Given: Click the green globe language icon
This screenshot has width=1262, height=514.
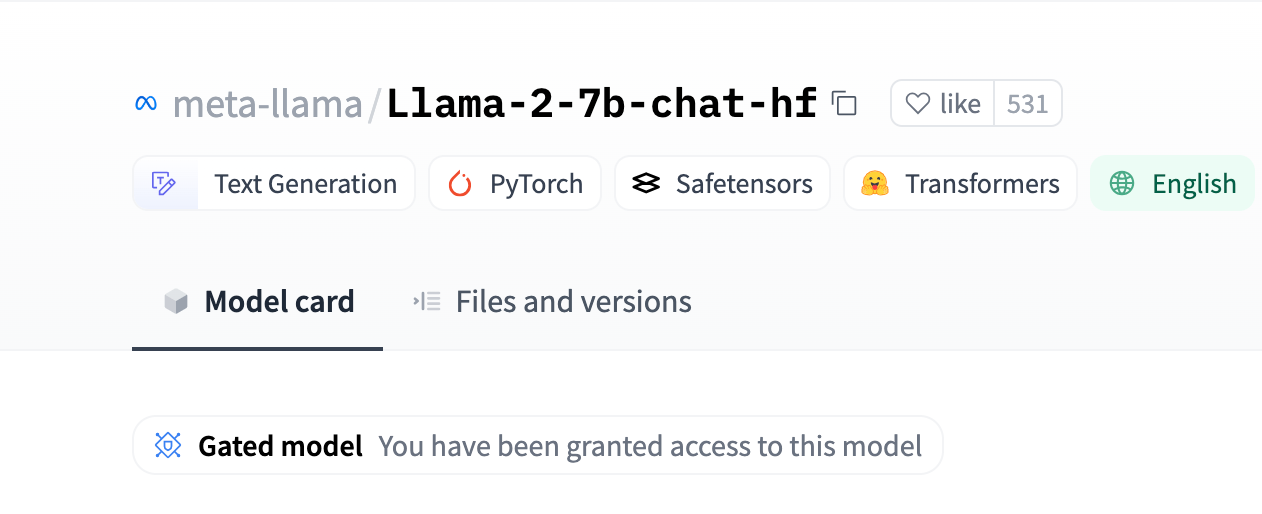Looking at the screenshot, I should point(1122,184).
